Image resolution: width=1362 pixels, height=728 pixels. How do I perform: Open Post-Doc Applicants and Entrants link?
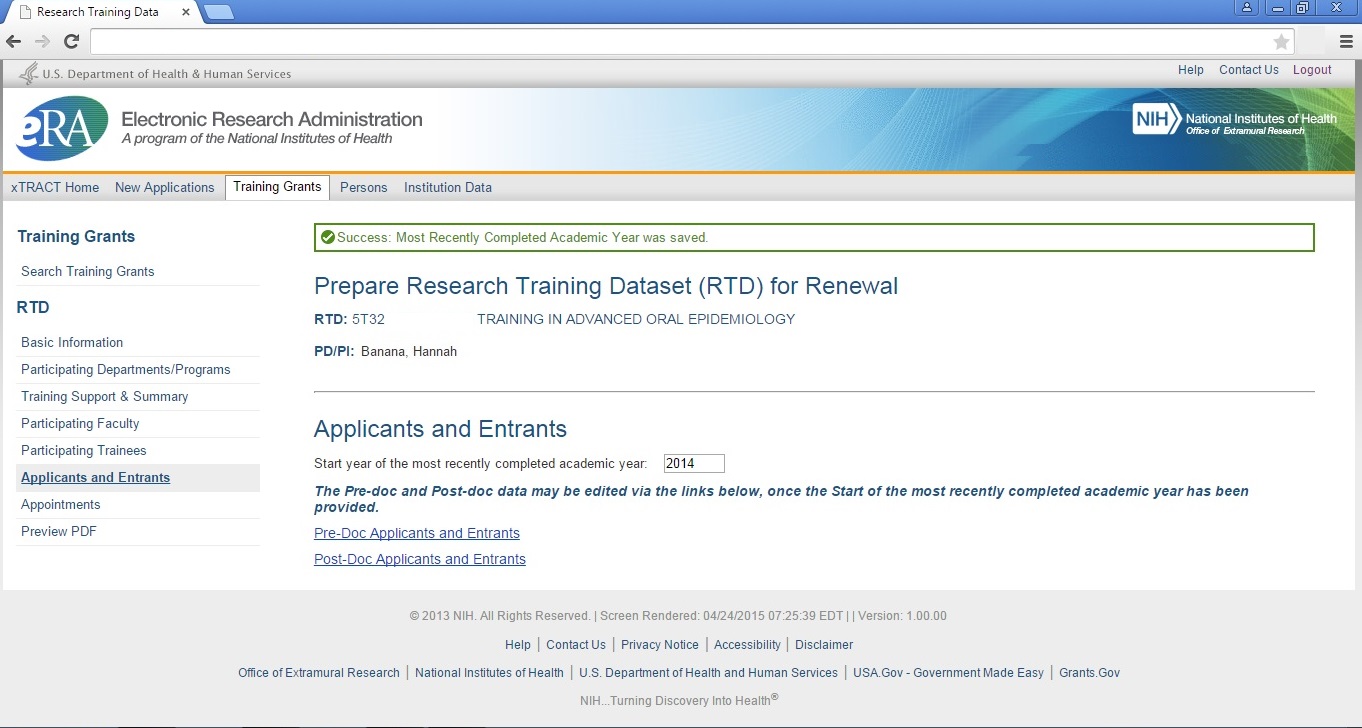[420, 559]
